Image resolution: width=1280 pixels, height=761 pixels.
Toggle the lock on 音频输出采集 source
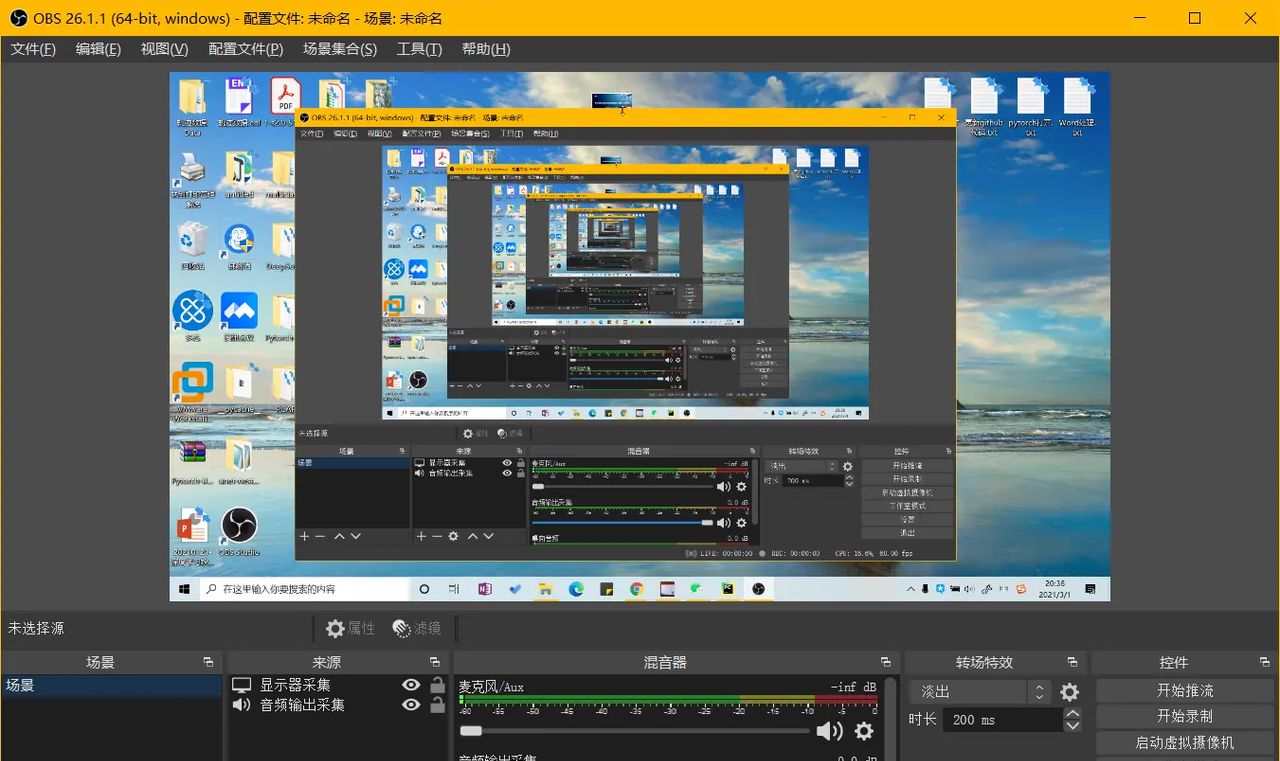(437, 705)
